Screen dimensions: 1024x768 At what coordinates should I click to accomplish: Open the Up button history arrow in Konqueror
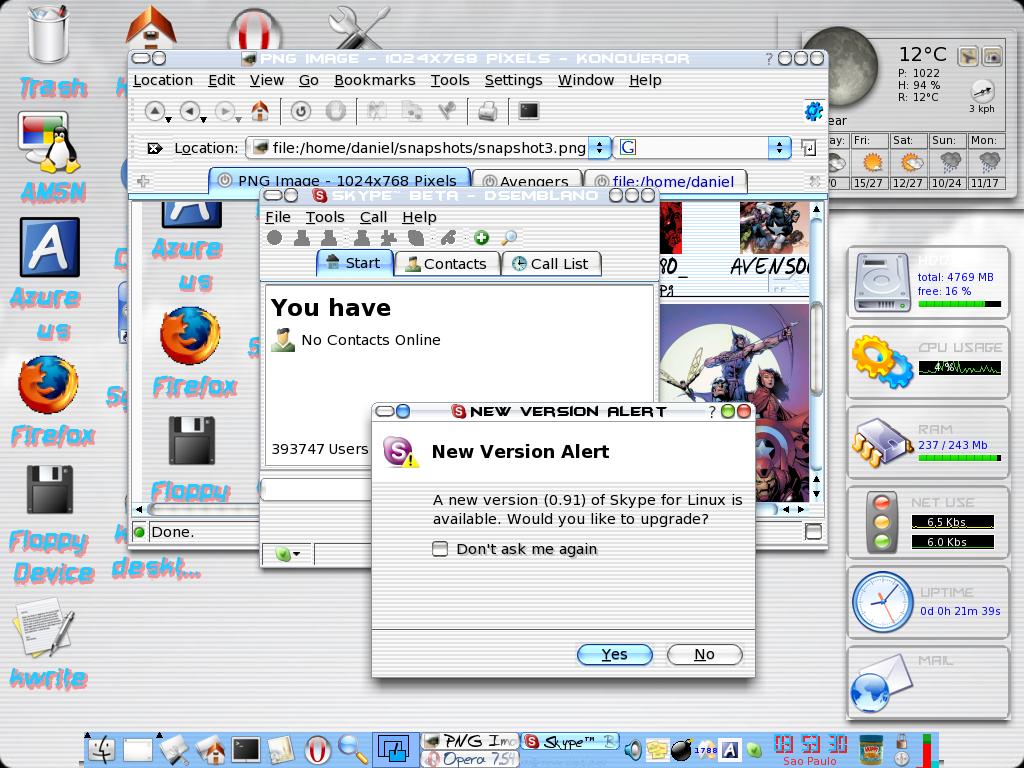pos(168,119)
